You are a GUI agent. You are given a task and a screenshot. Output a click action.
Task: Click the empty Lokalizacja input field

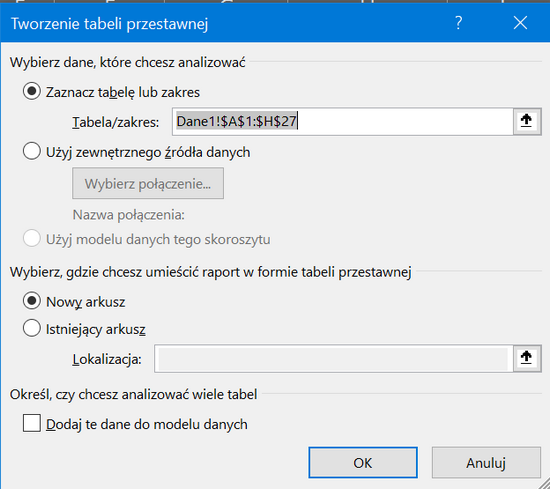point(334,358)
